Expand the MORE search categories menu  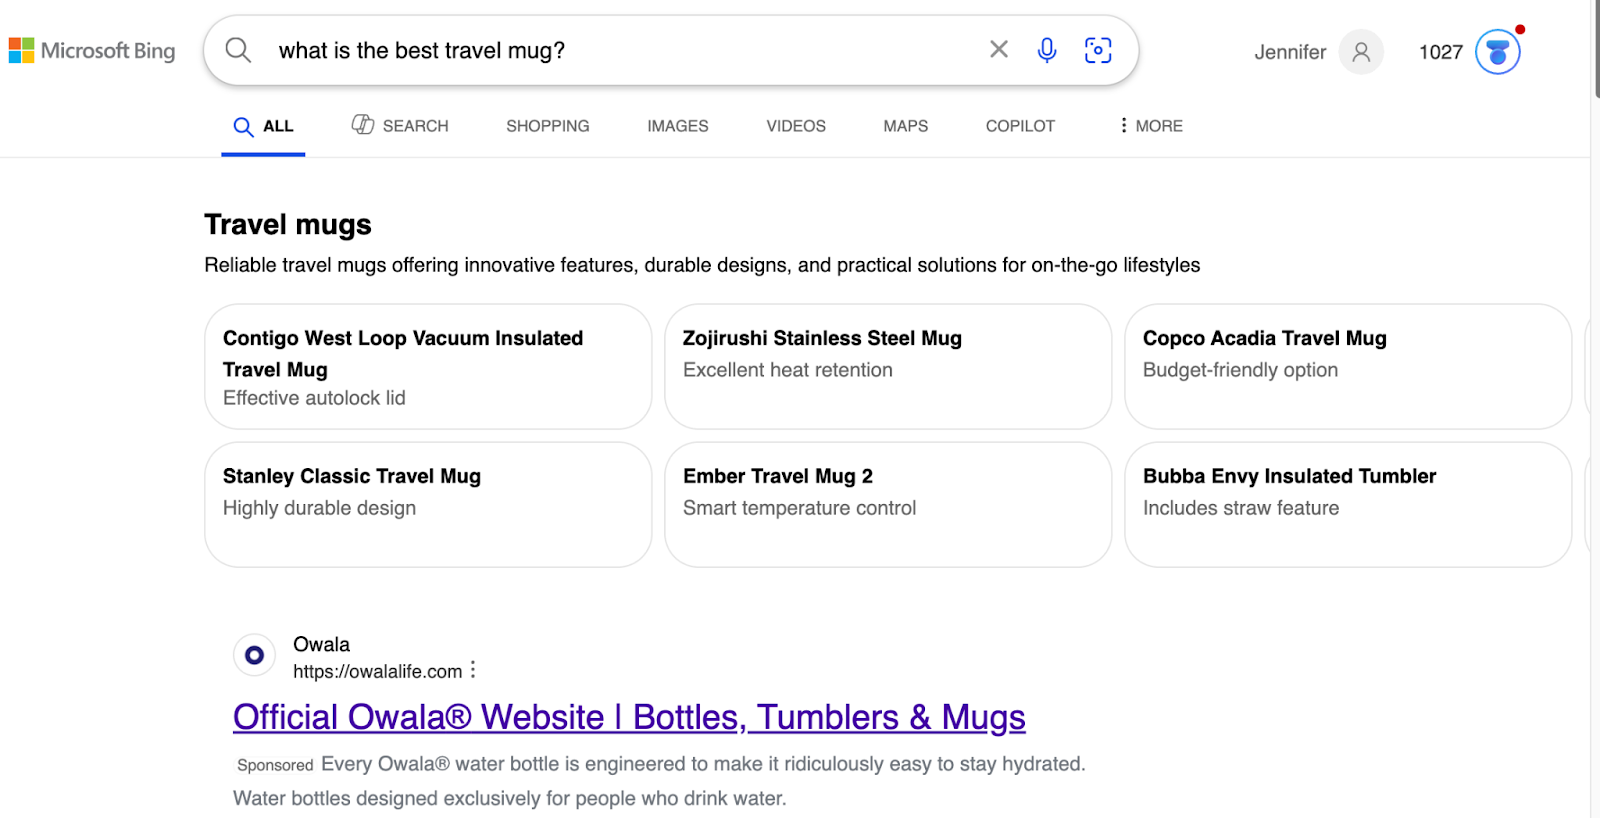[x=1151, y=126]
